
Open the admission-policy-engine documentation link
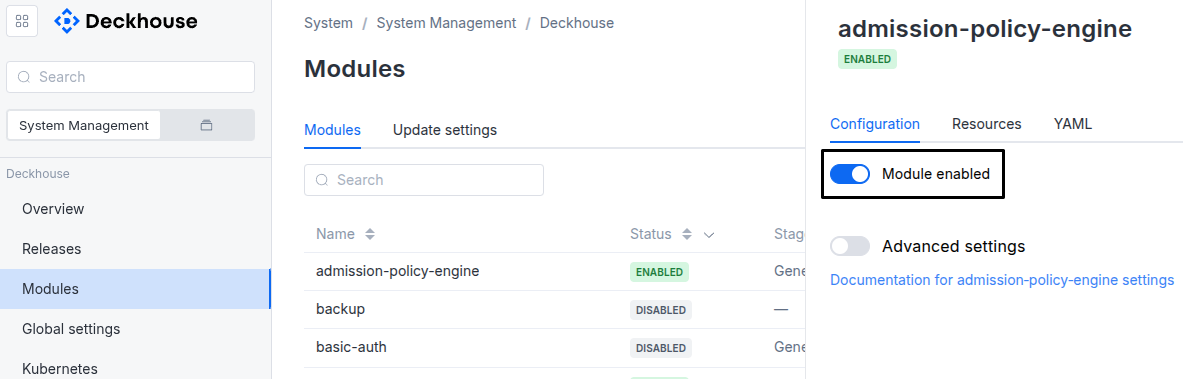point(1002,280)
